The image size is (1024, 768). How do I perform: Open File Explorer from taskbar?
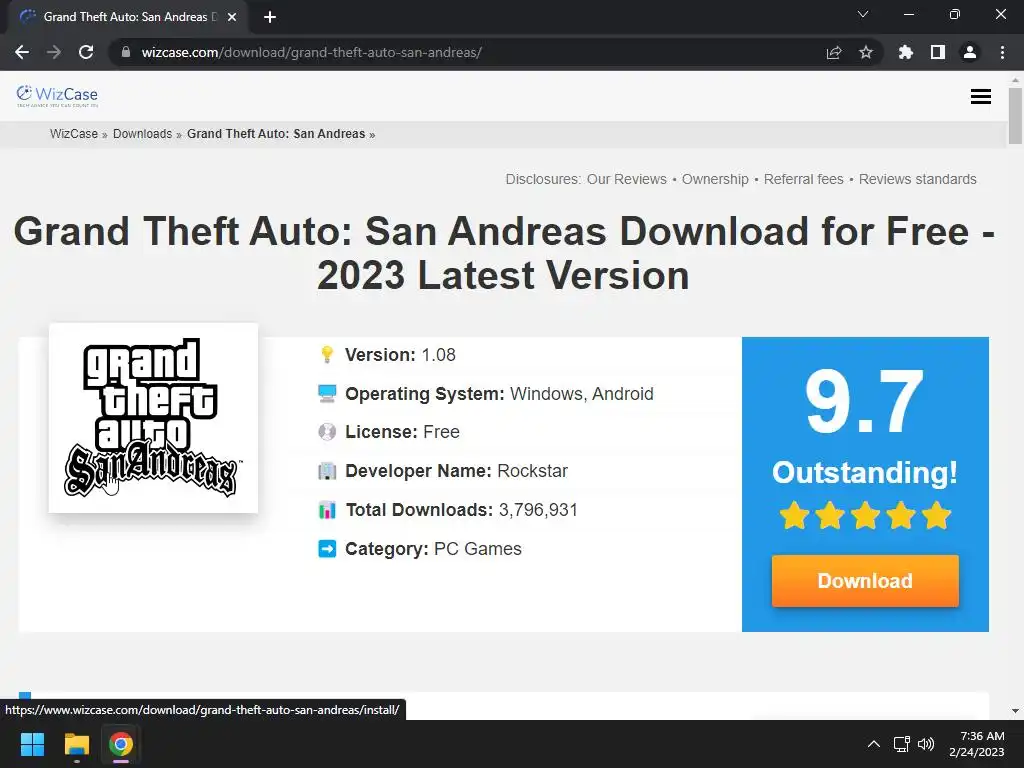(76, 744)
